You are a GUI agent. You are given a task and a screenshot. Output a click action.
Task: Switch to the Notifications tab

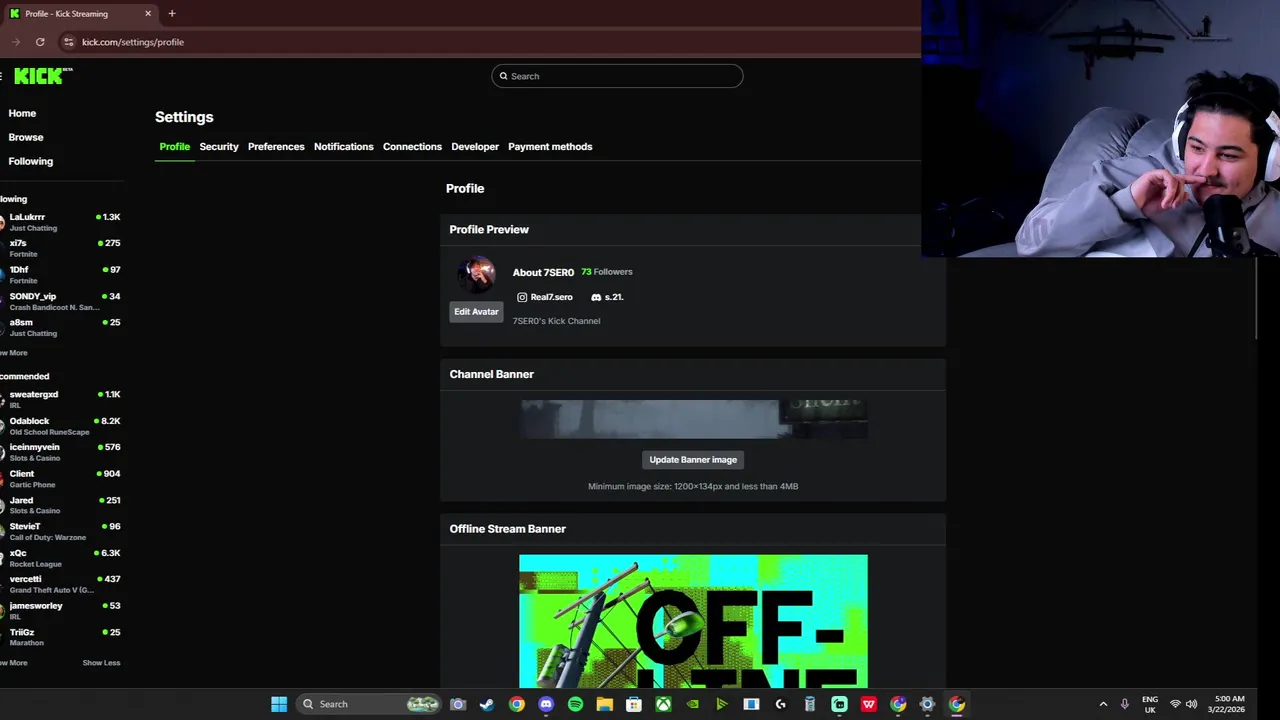pos(343,147)
